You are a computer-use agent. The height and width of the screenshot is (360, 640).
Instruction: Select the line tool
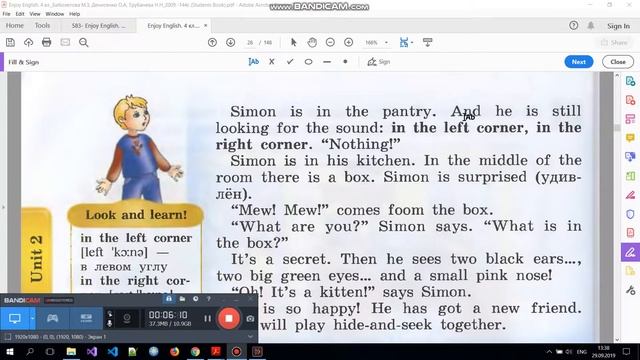(327, 62)
